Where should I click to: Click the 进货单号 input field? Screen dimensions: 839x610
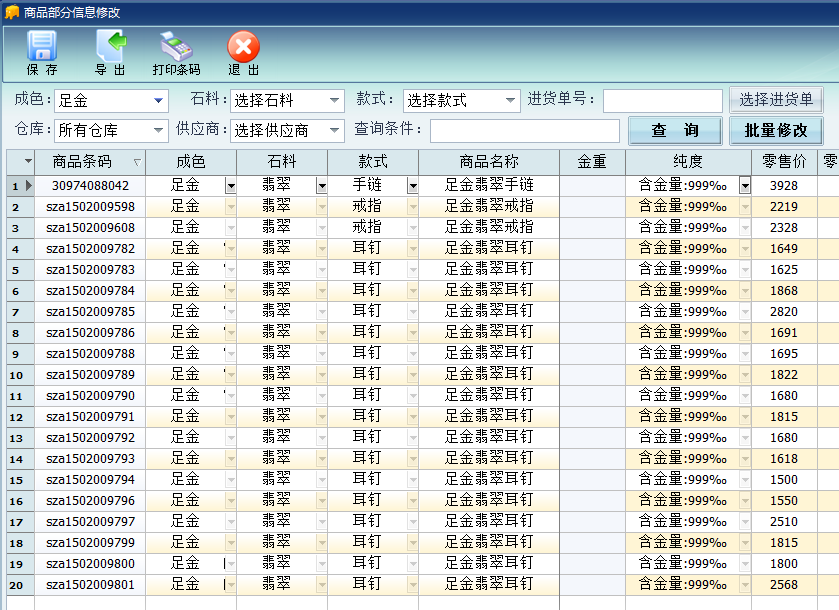[662, 101]
